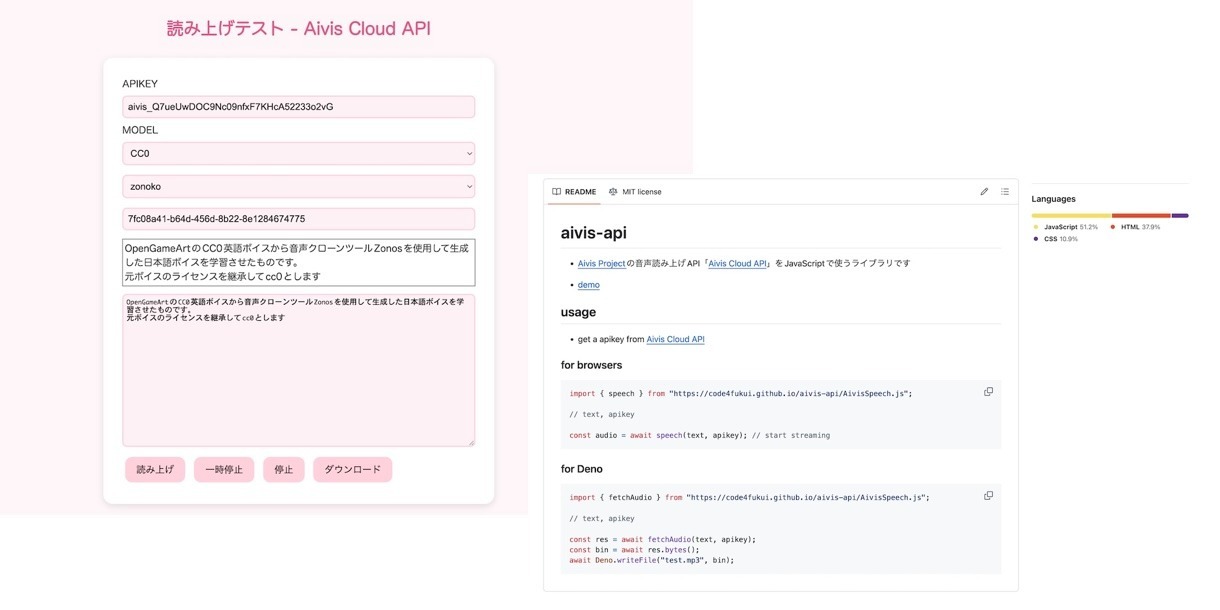1220x610 pixels.
Task: Click the yellow JavaScript segment of language bar
Action: tap(1072, 215)
